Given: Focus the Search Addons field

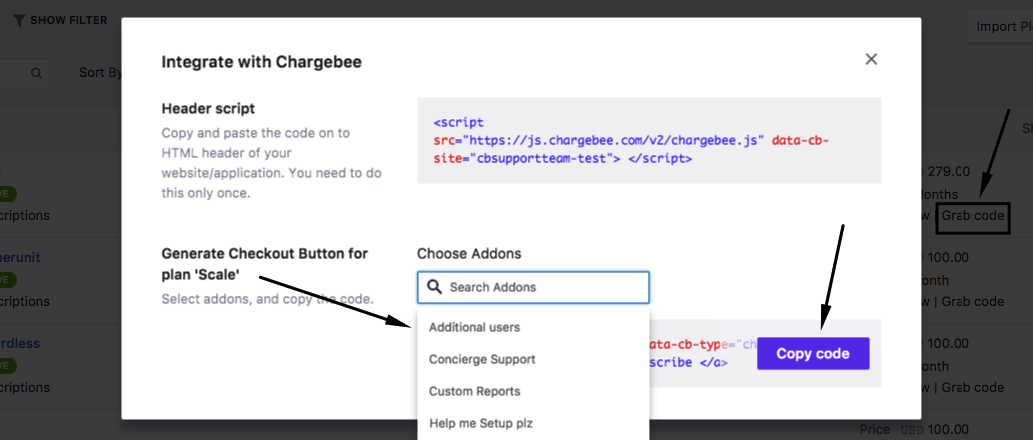Looking at the screenshot, I should tap(533, 287).
